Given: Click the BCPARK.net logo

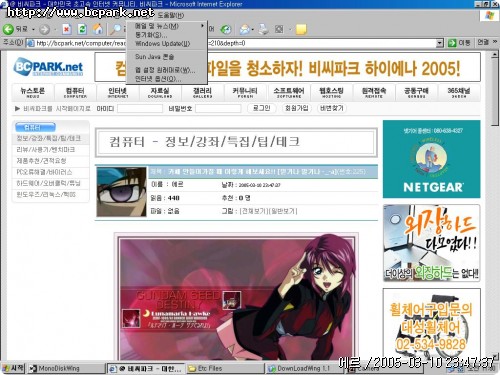Looking at the screenshot, I should 48,67.
